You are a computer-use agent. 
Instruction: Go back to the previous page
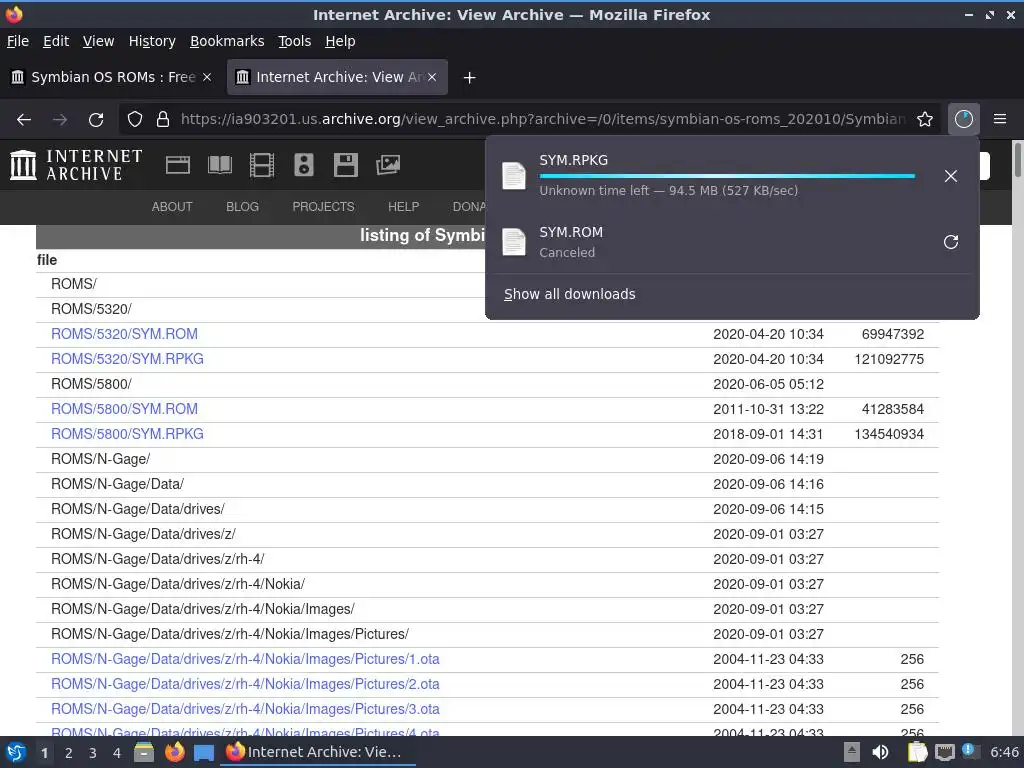24,120
